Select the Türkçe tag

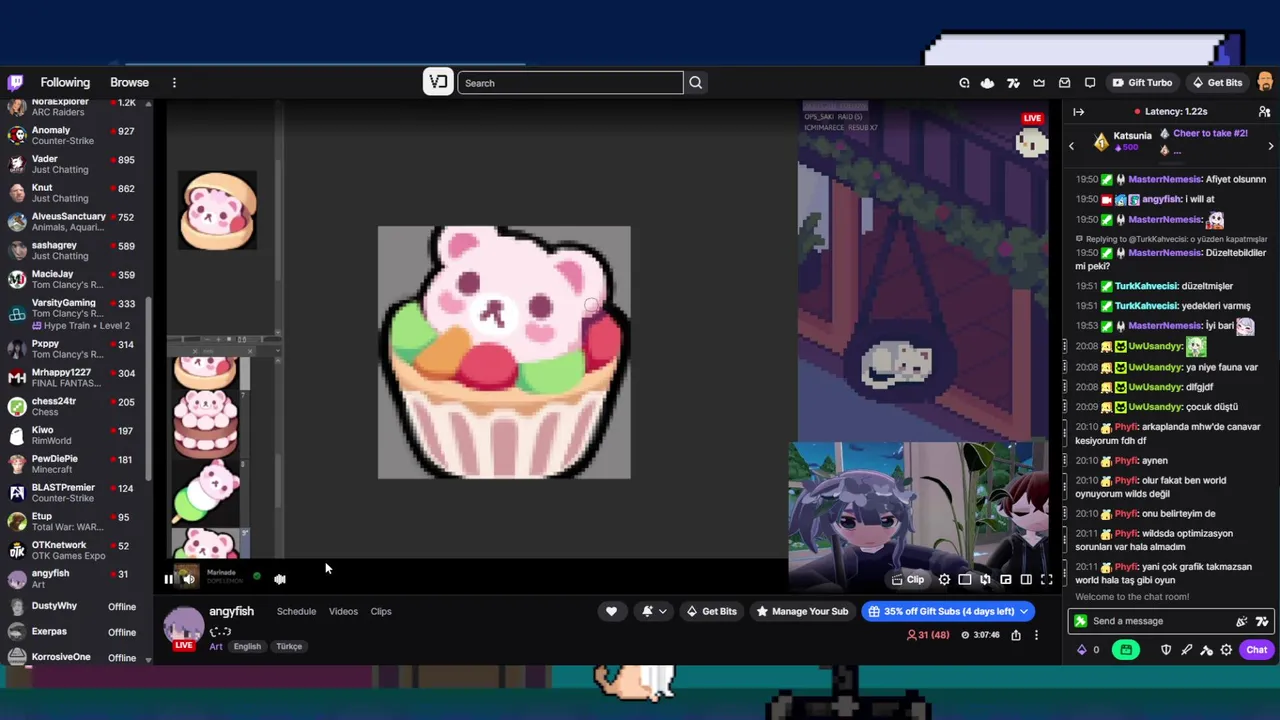coord(289,646)
